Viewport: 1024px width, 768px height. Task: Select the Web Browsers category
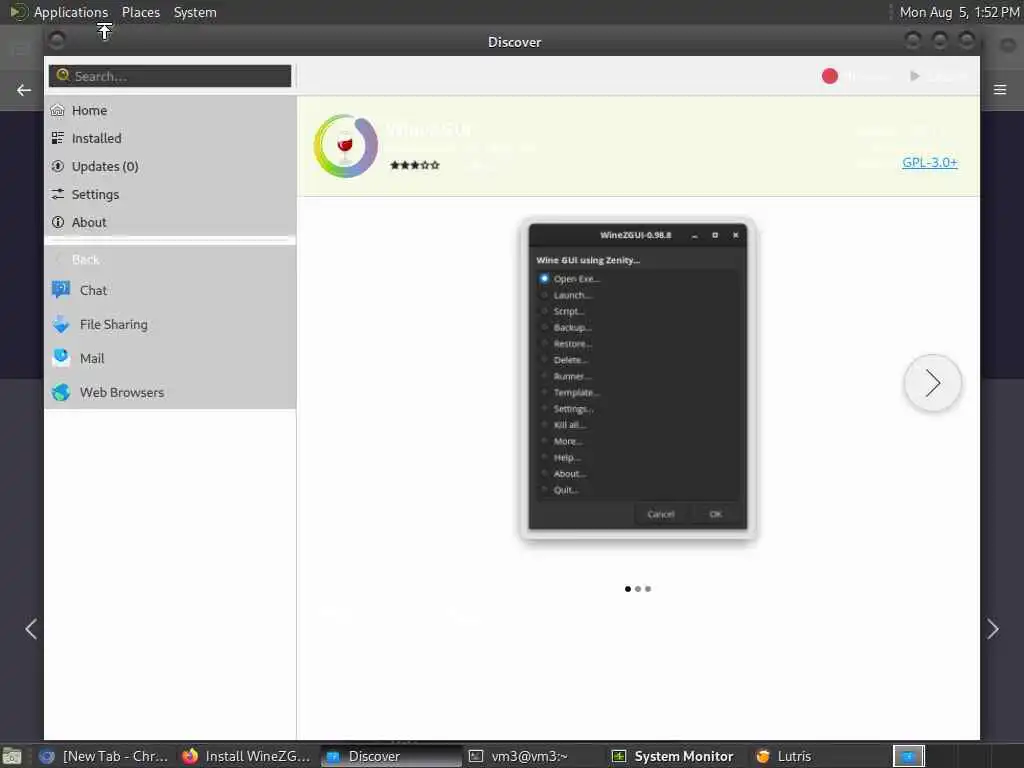[x=170, y=392]
